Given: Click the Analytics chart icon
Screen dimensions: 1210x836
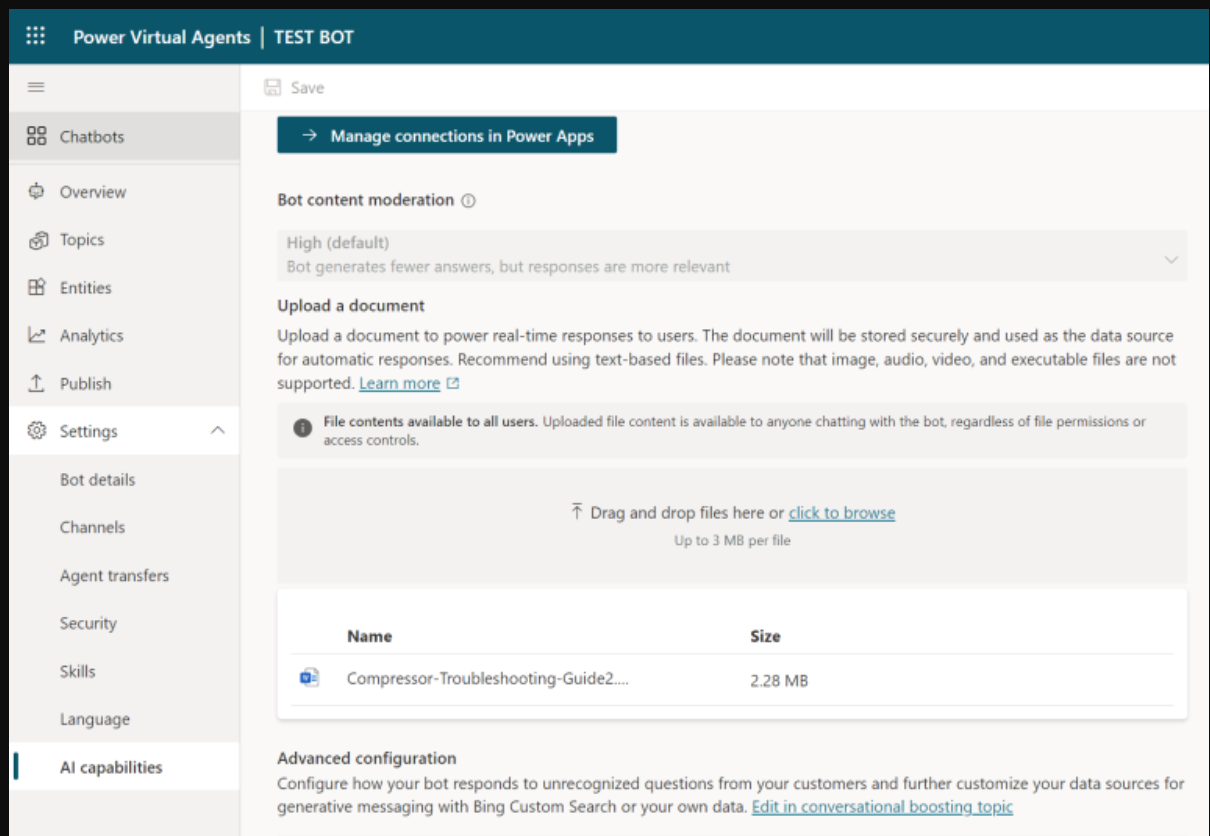Looking at the screenshot, I should (37, 335).
